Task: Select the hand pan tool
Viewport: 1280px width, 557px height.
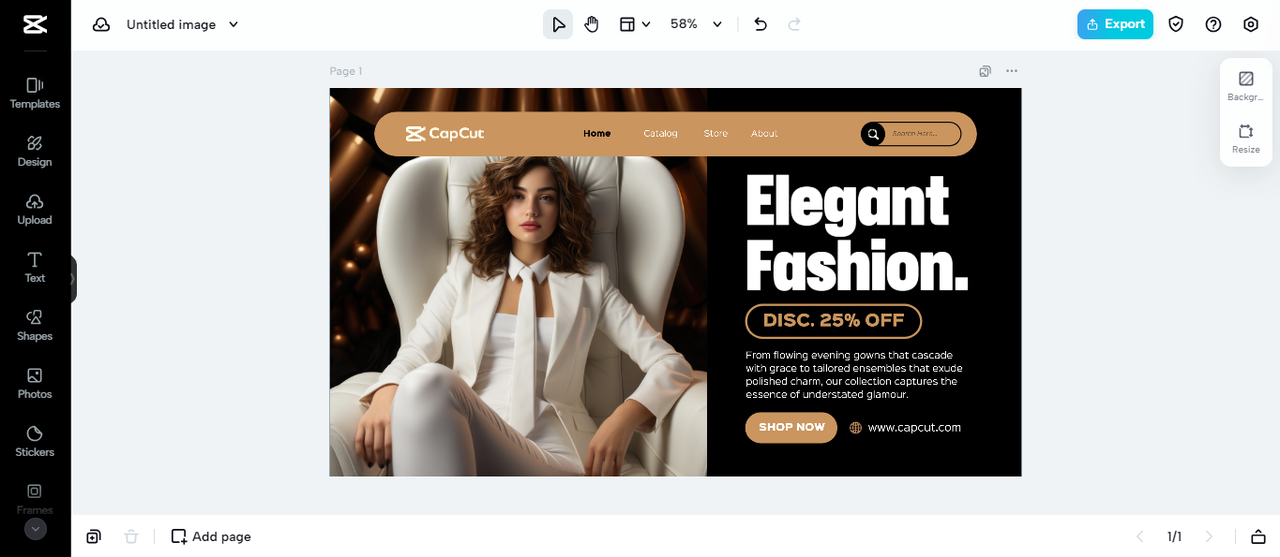Action: tap(592, 24)
